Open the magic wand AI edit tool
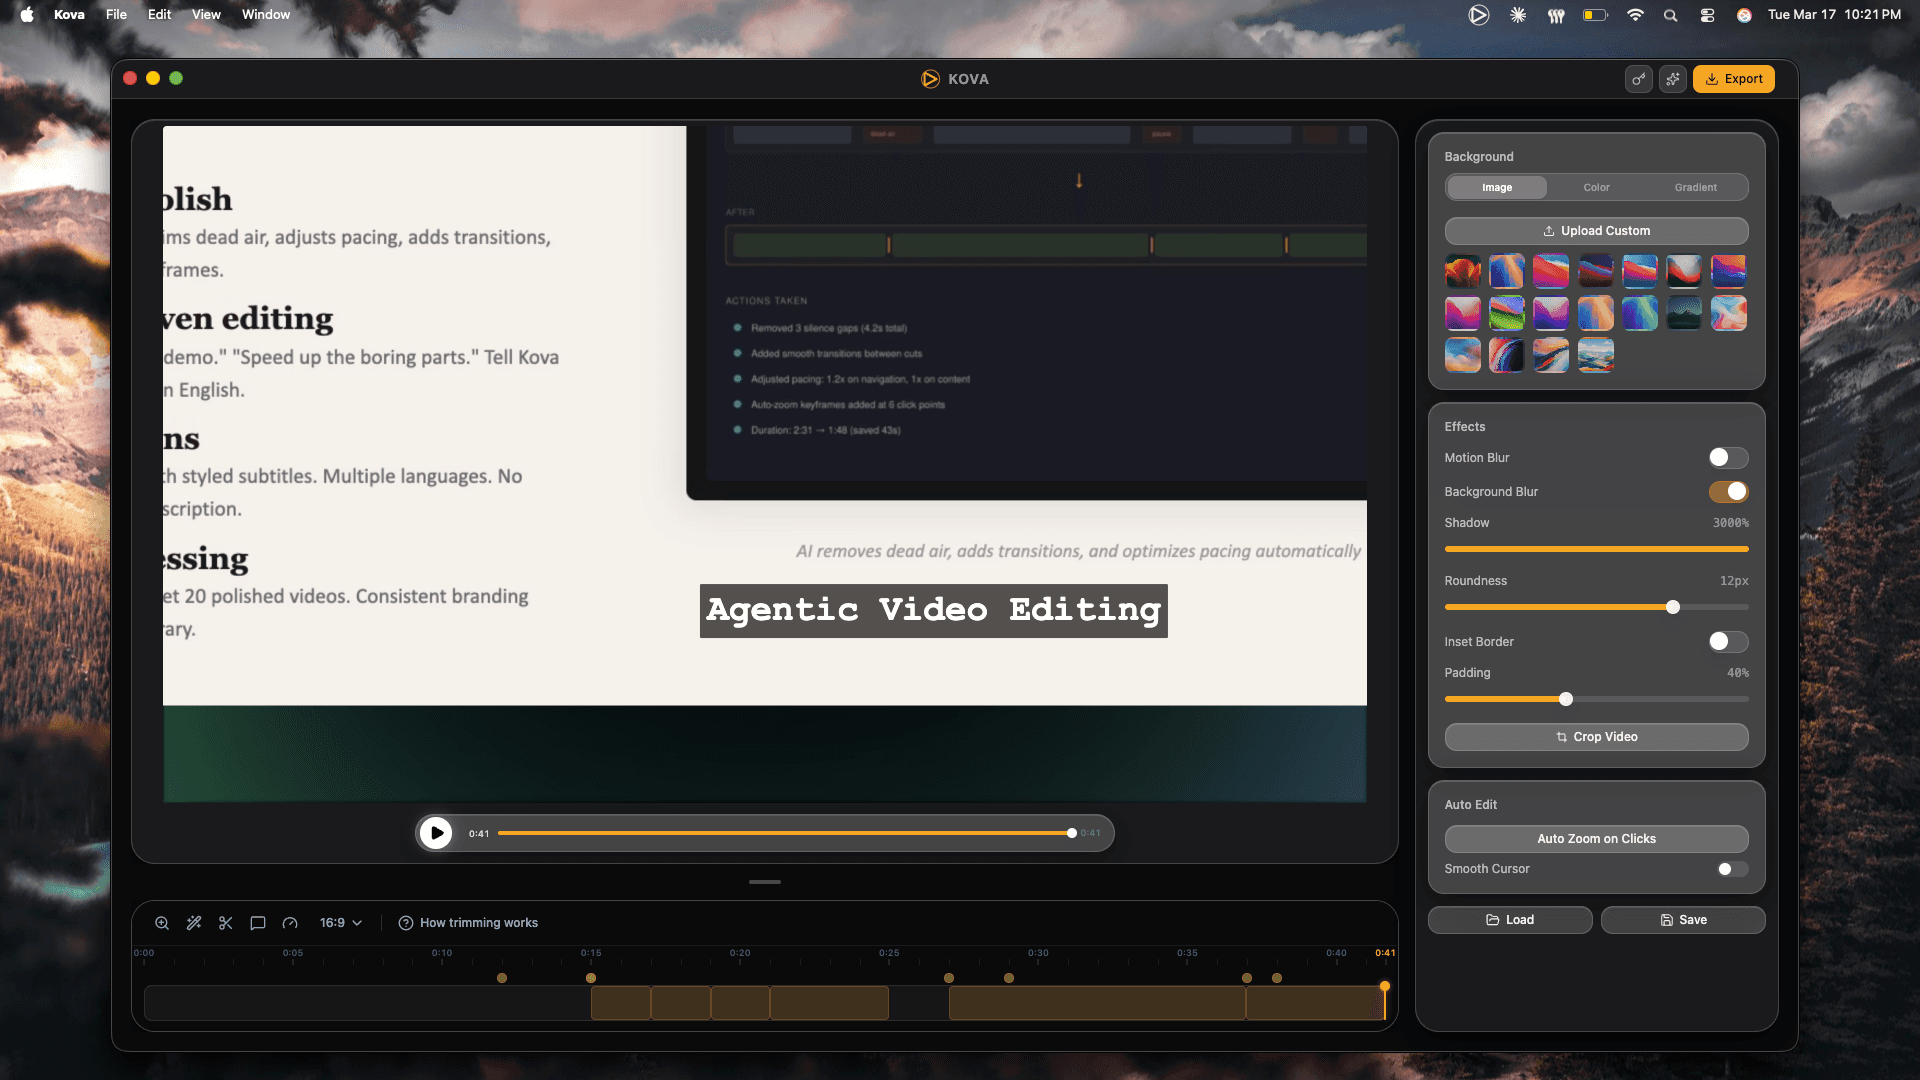 (x=194, y=923)
